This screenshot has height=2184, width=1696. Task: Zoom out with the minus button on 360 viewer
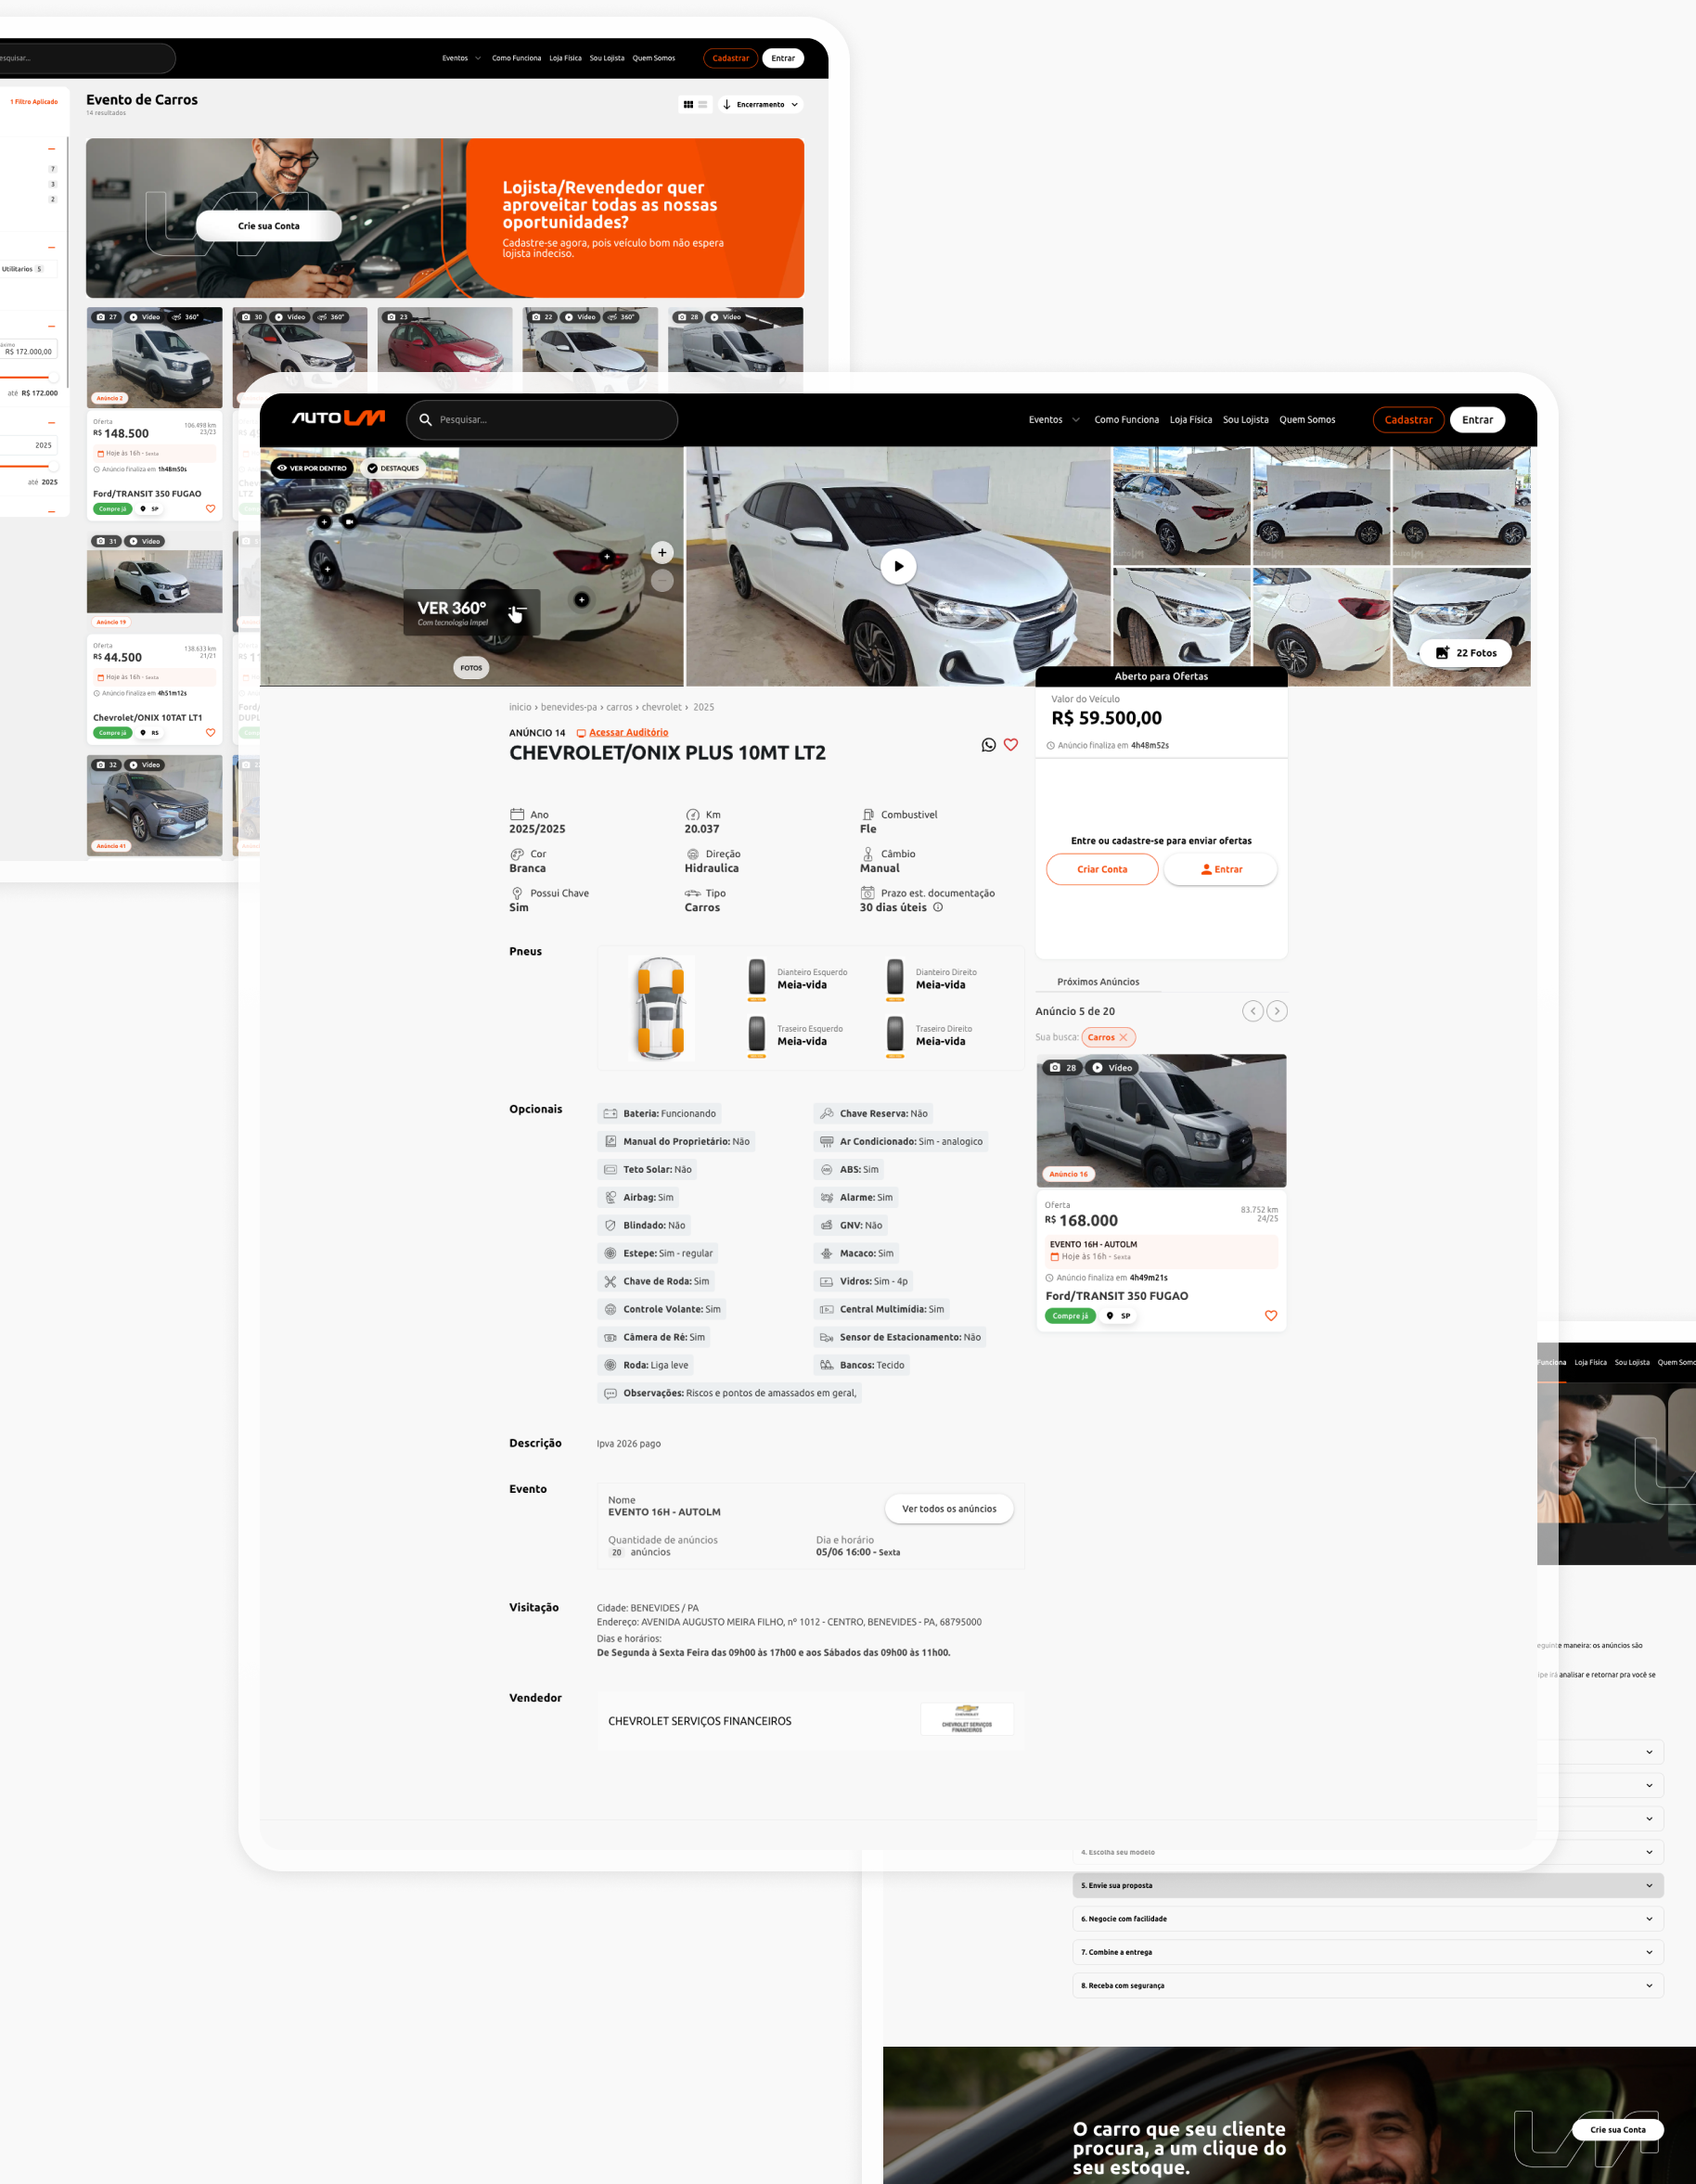coord(662,580)
